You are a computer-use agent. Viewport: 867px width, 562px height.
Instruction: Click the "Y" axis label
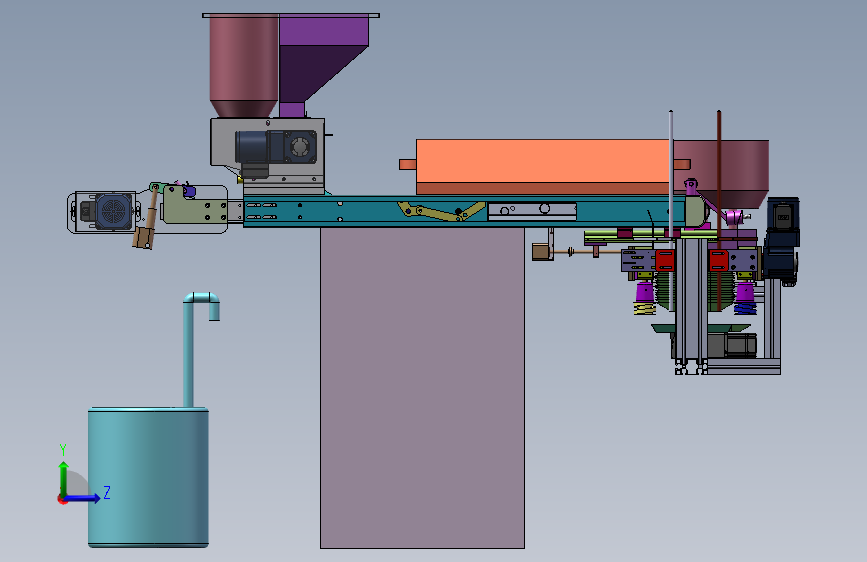63,450
